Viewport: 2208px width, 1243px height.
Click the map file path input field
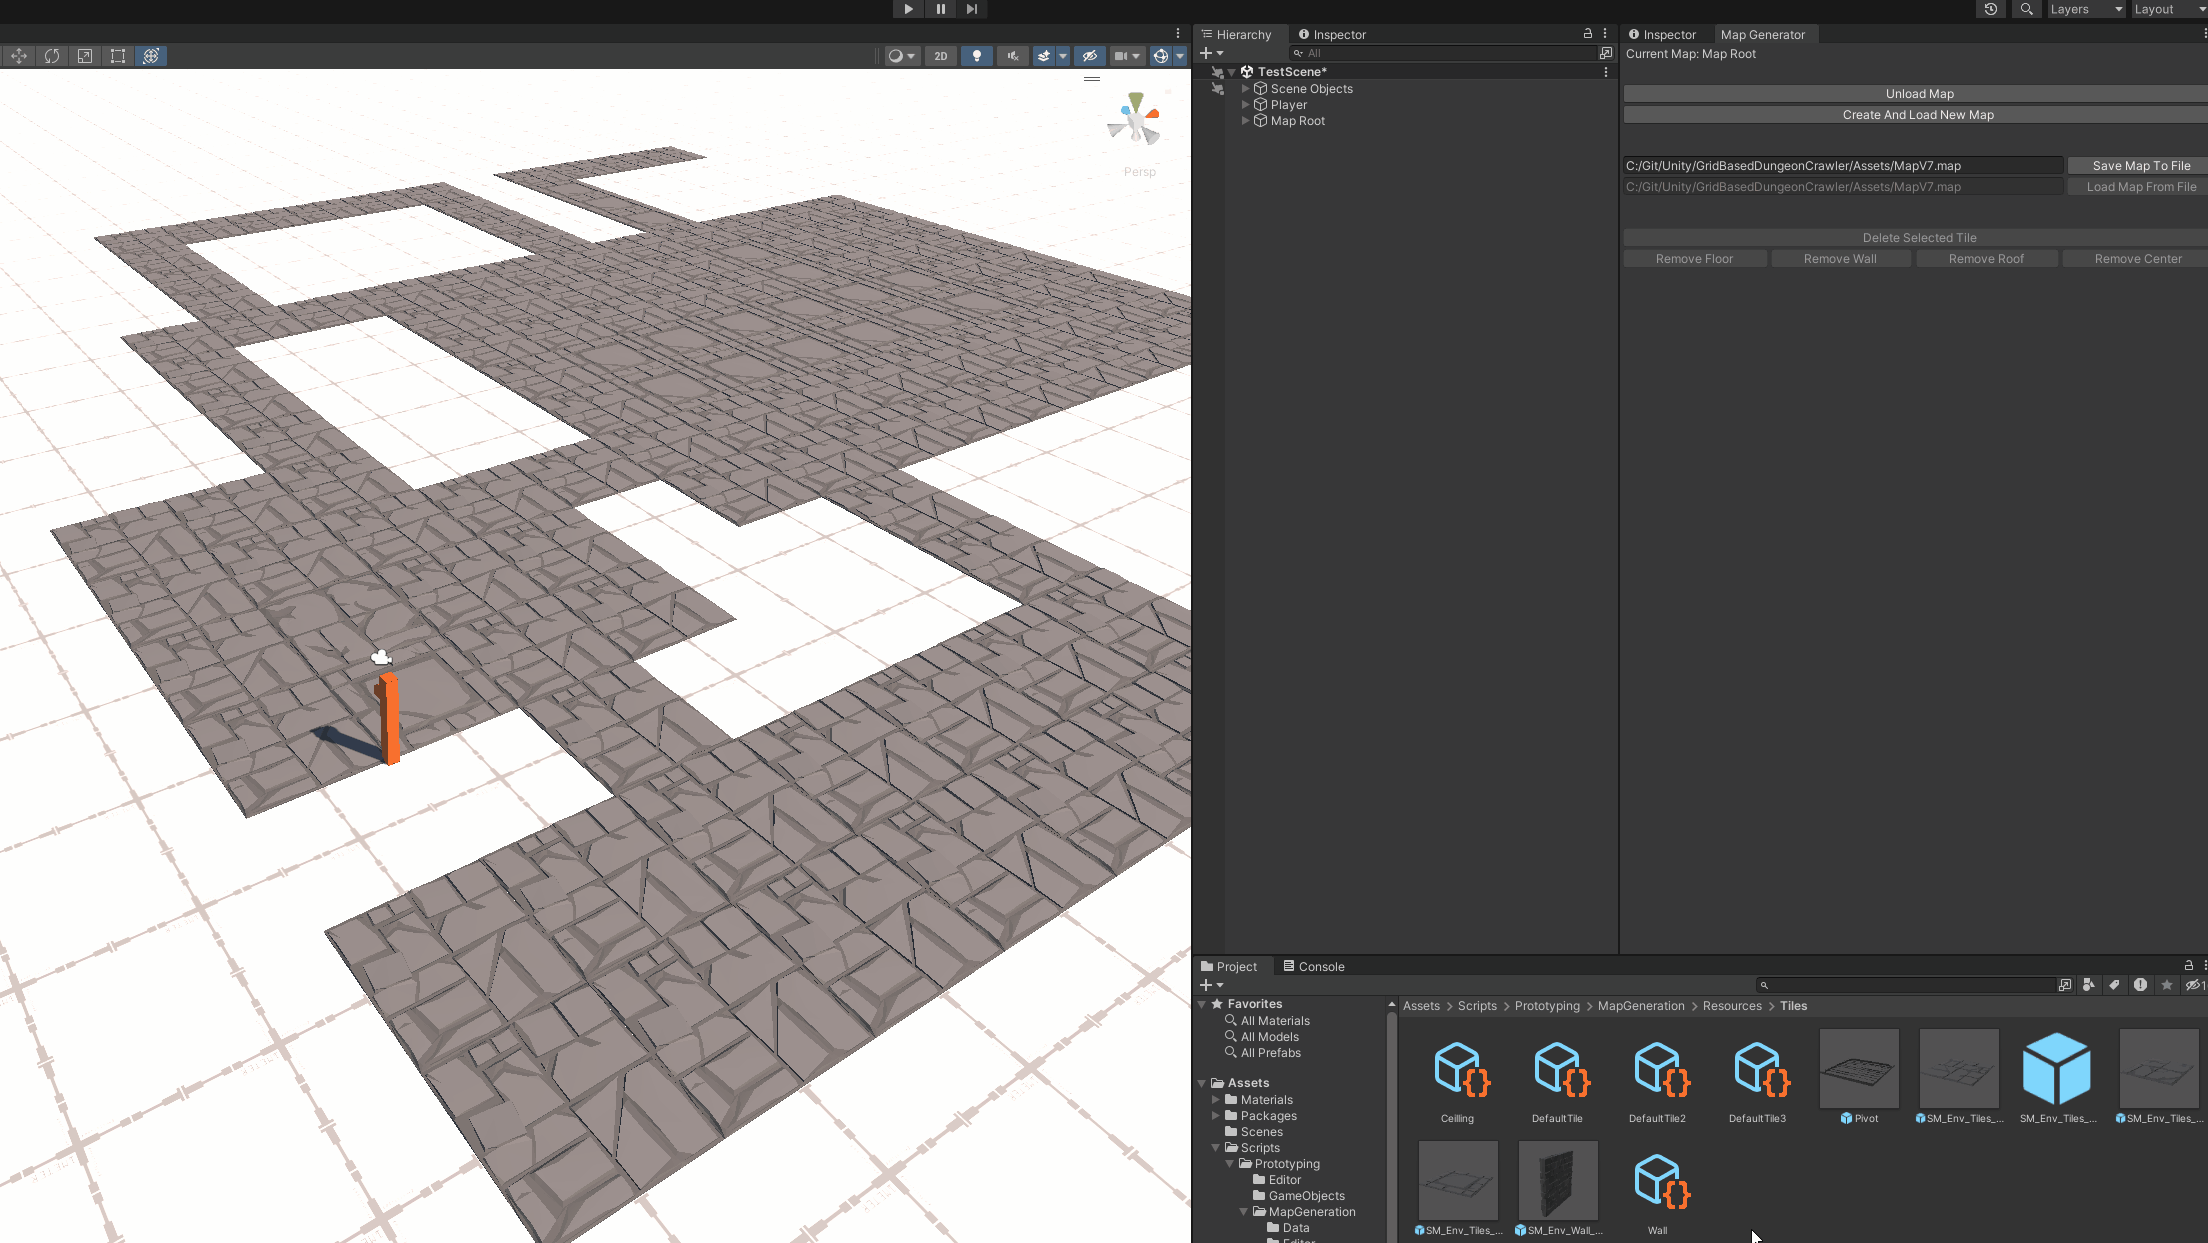point(1842,166)
